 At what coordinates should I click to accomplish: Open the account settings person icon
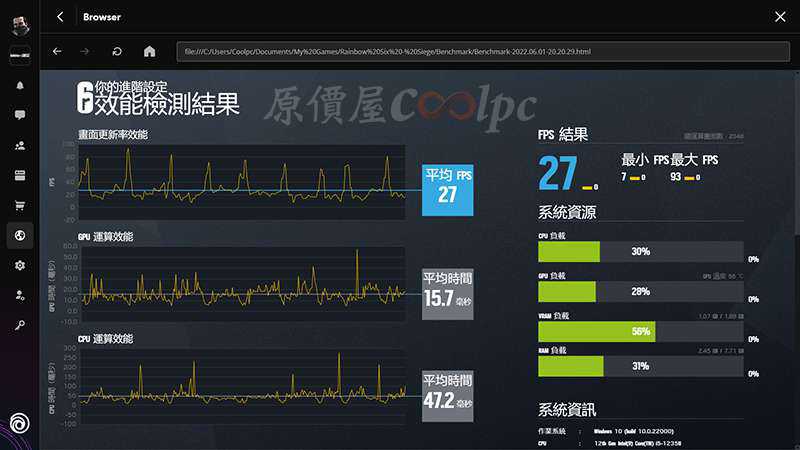(x=20, y=295)
